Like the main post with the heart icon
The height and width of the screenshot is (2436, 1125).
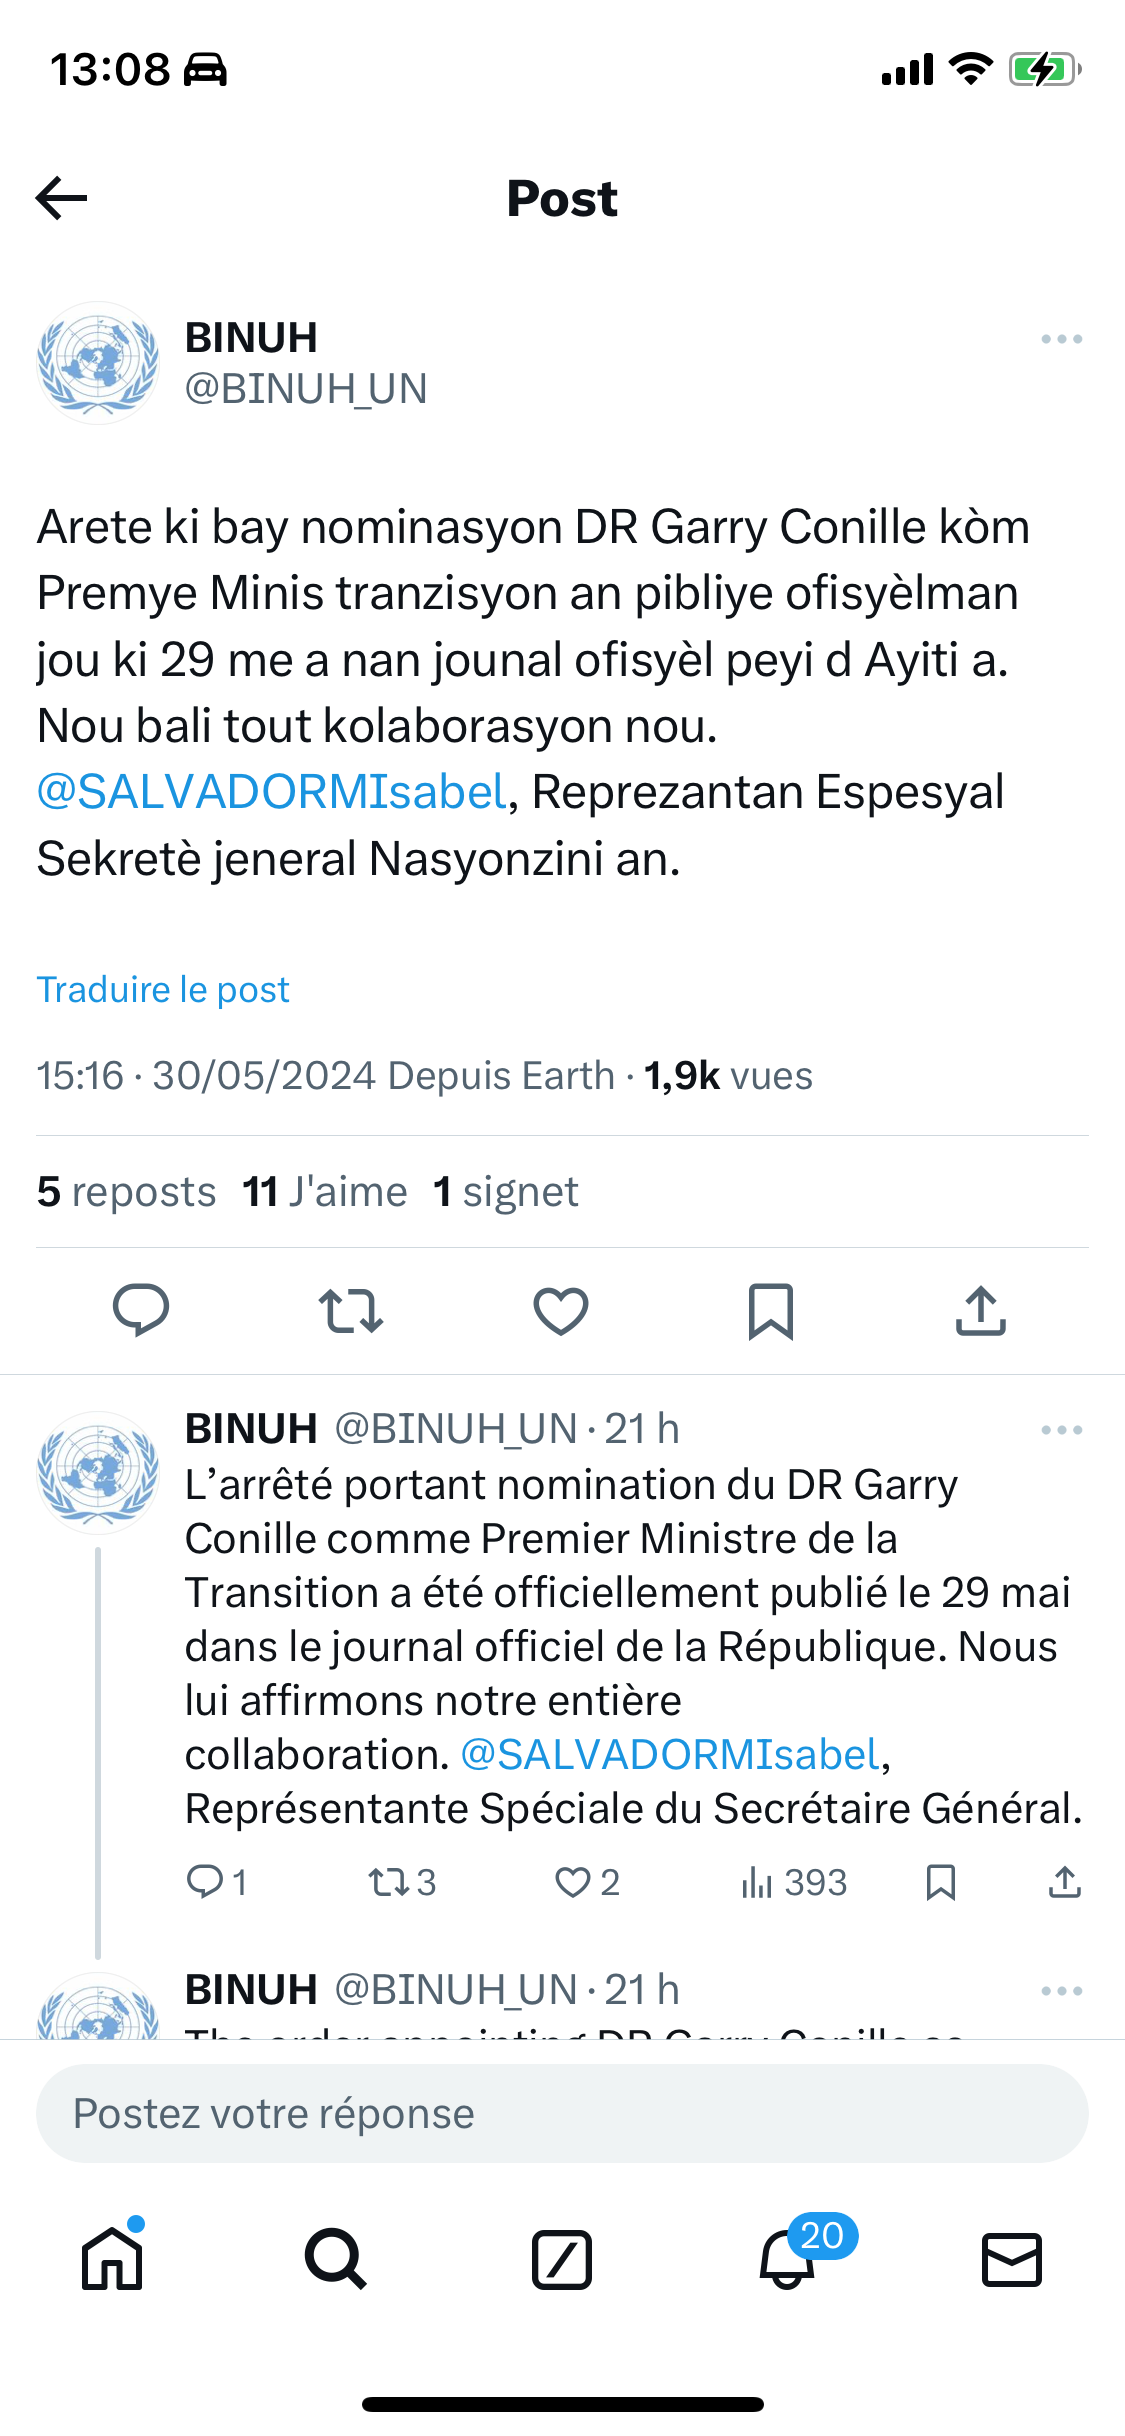(561, 1311)
